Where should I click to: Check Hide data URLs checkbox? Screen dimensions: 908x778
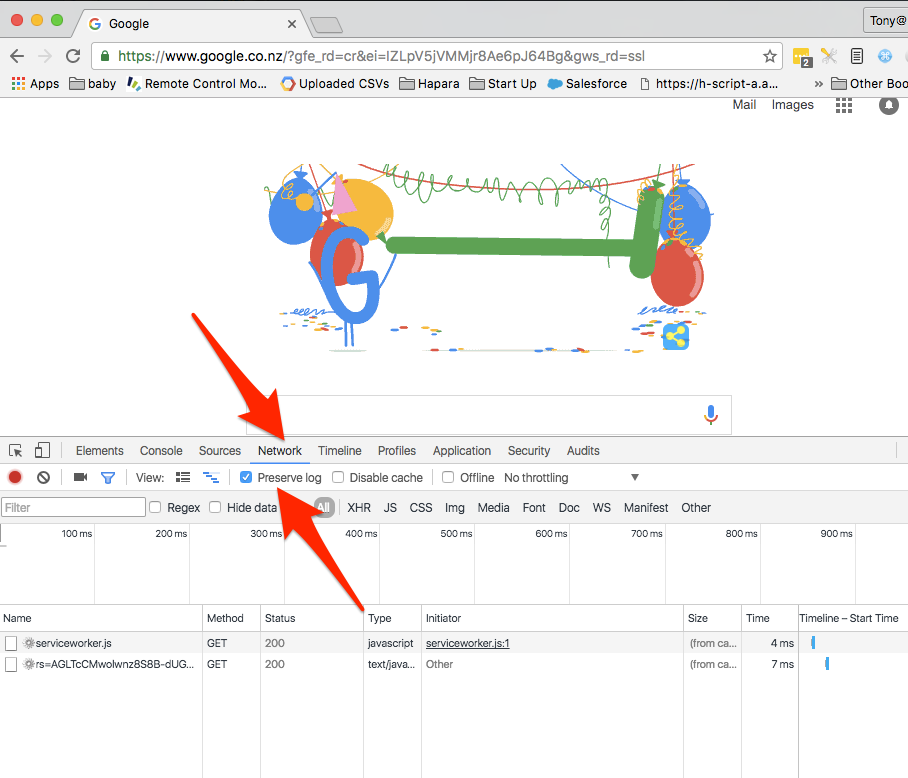click(x=215, y=508)
